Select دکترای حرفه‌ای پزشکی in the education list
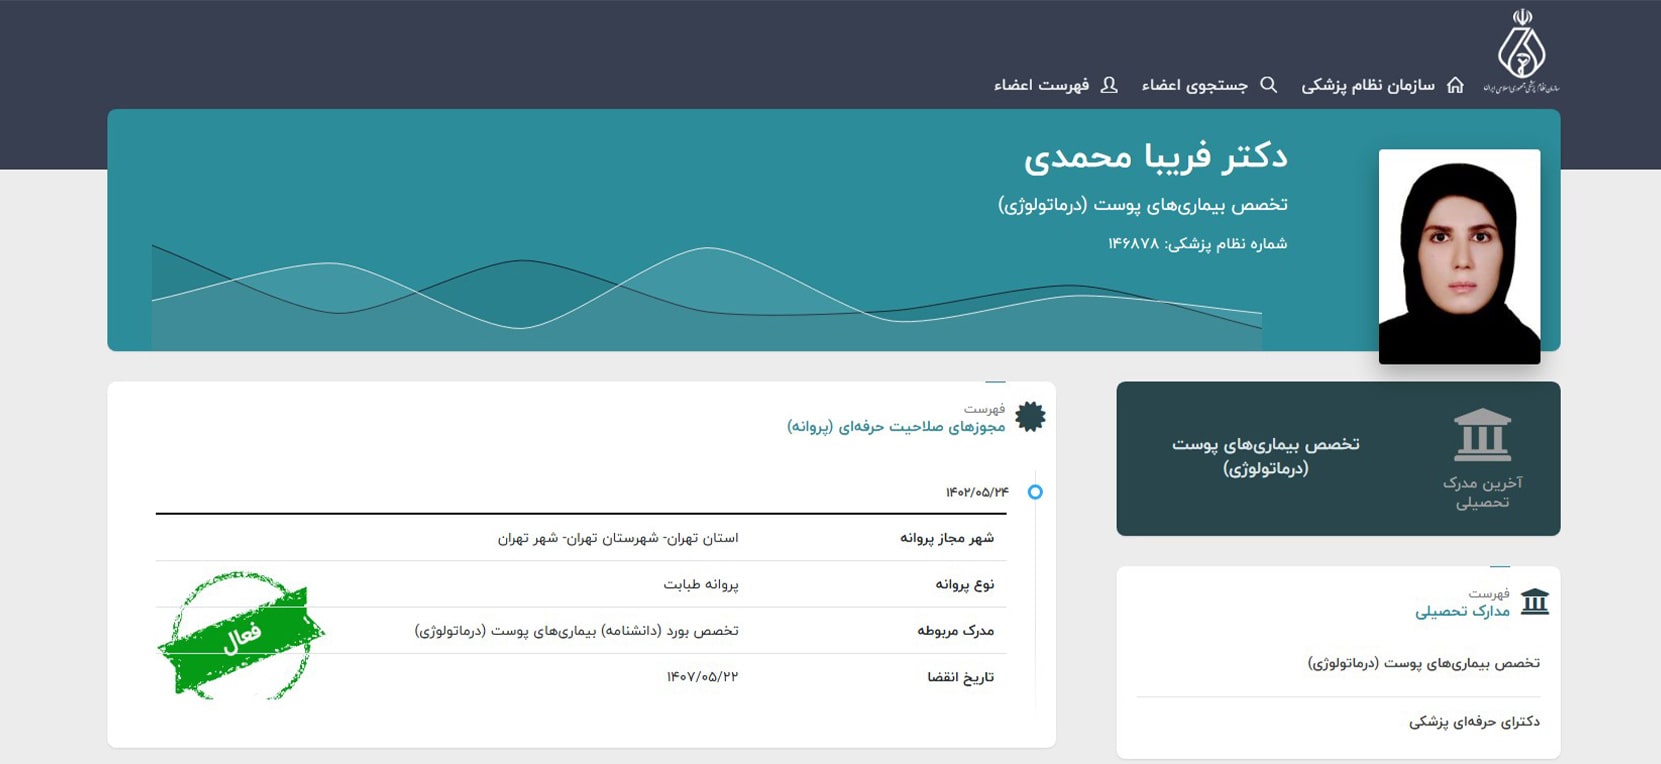1661x764 pixels. (x=1474, y=721)
